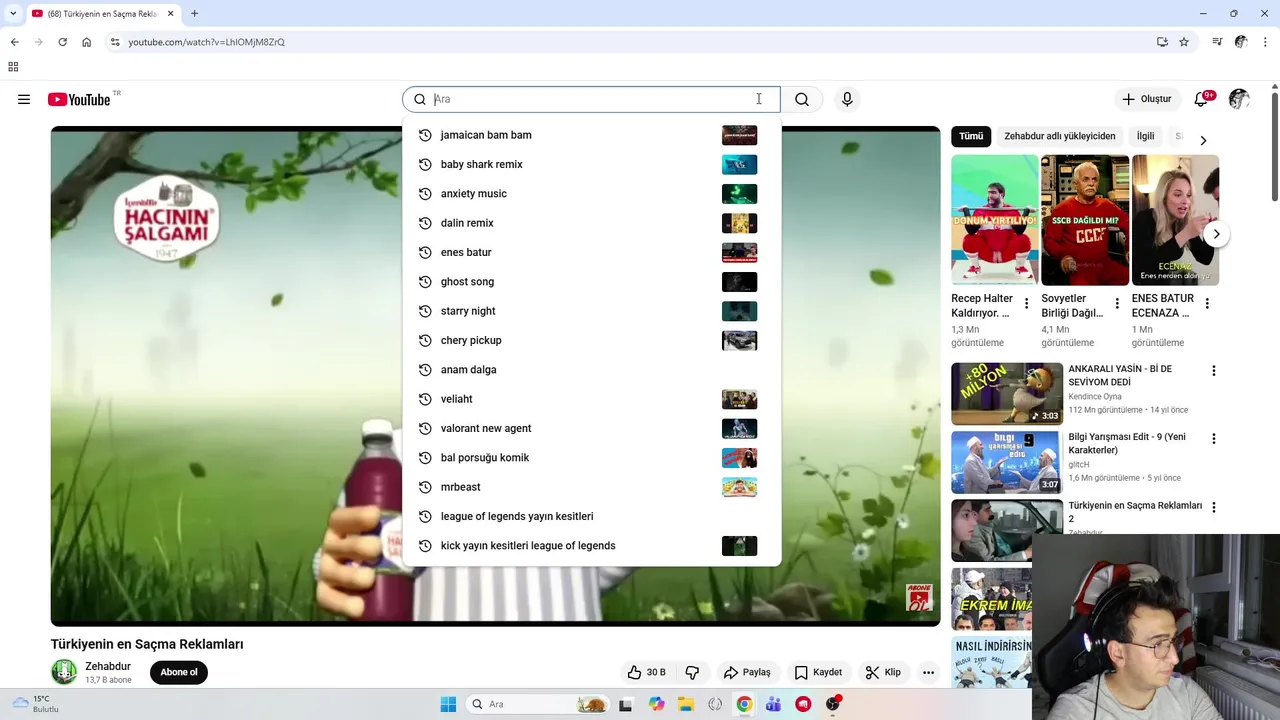Open the 'Recep Halter Kaldırıyor' short thumbnail

click(x=995, y=220)
